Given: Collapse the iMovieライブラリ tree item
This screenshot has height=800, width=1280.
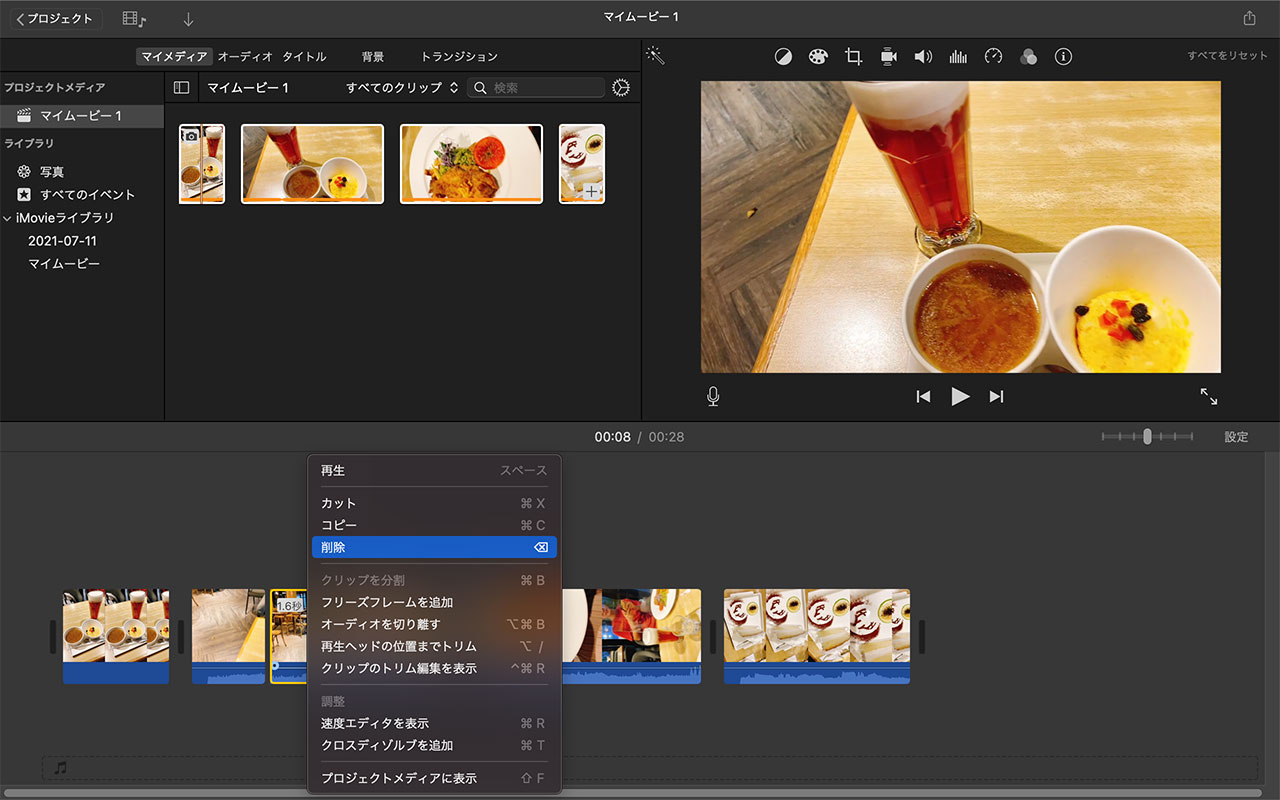Looking at the screenshot, I should pyautogui.click(x=8, y=218).
